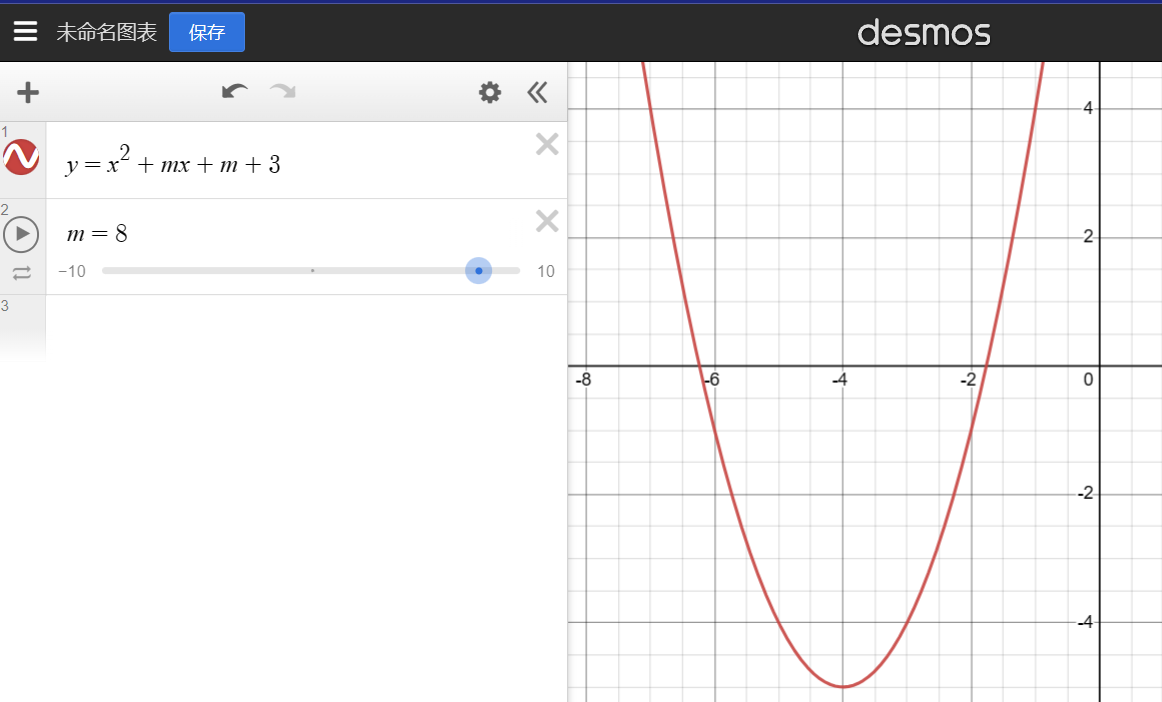Open the hamburger menu

(25, 31)
